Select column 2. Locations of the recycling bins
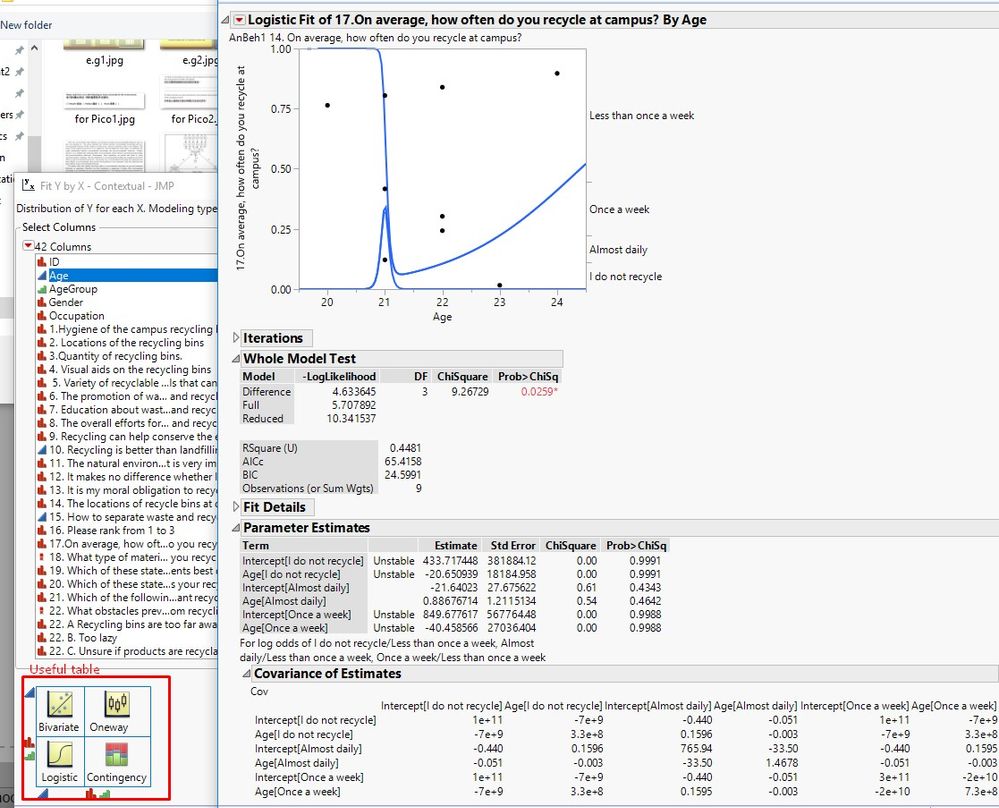999x808 pixels. [127, 342]
